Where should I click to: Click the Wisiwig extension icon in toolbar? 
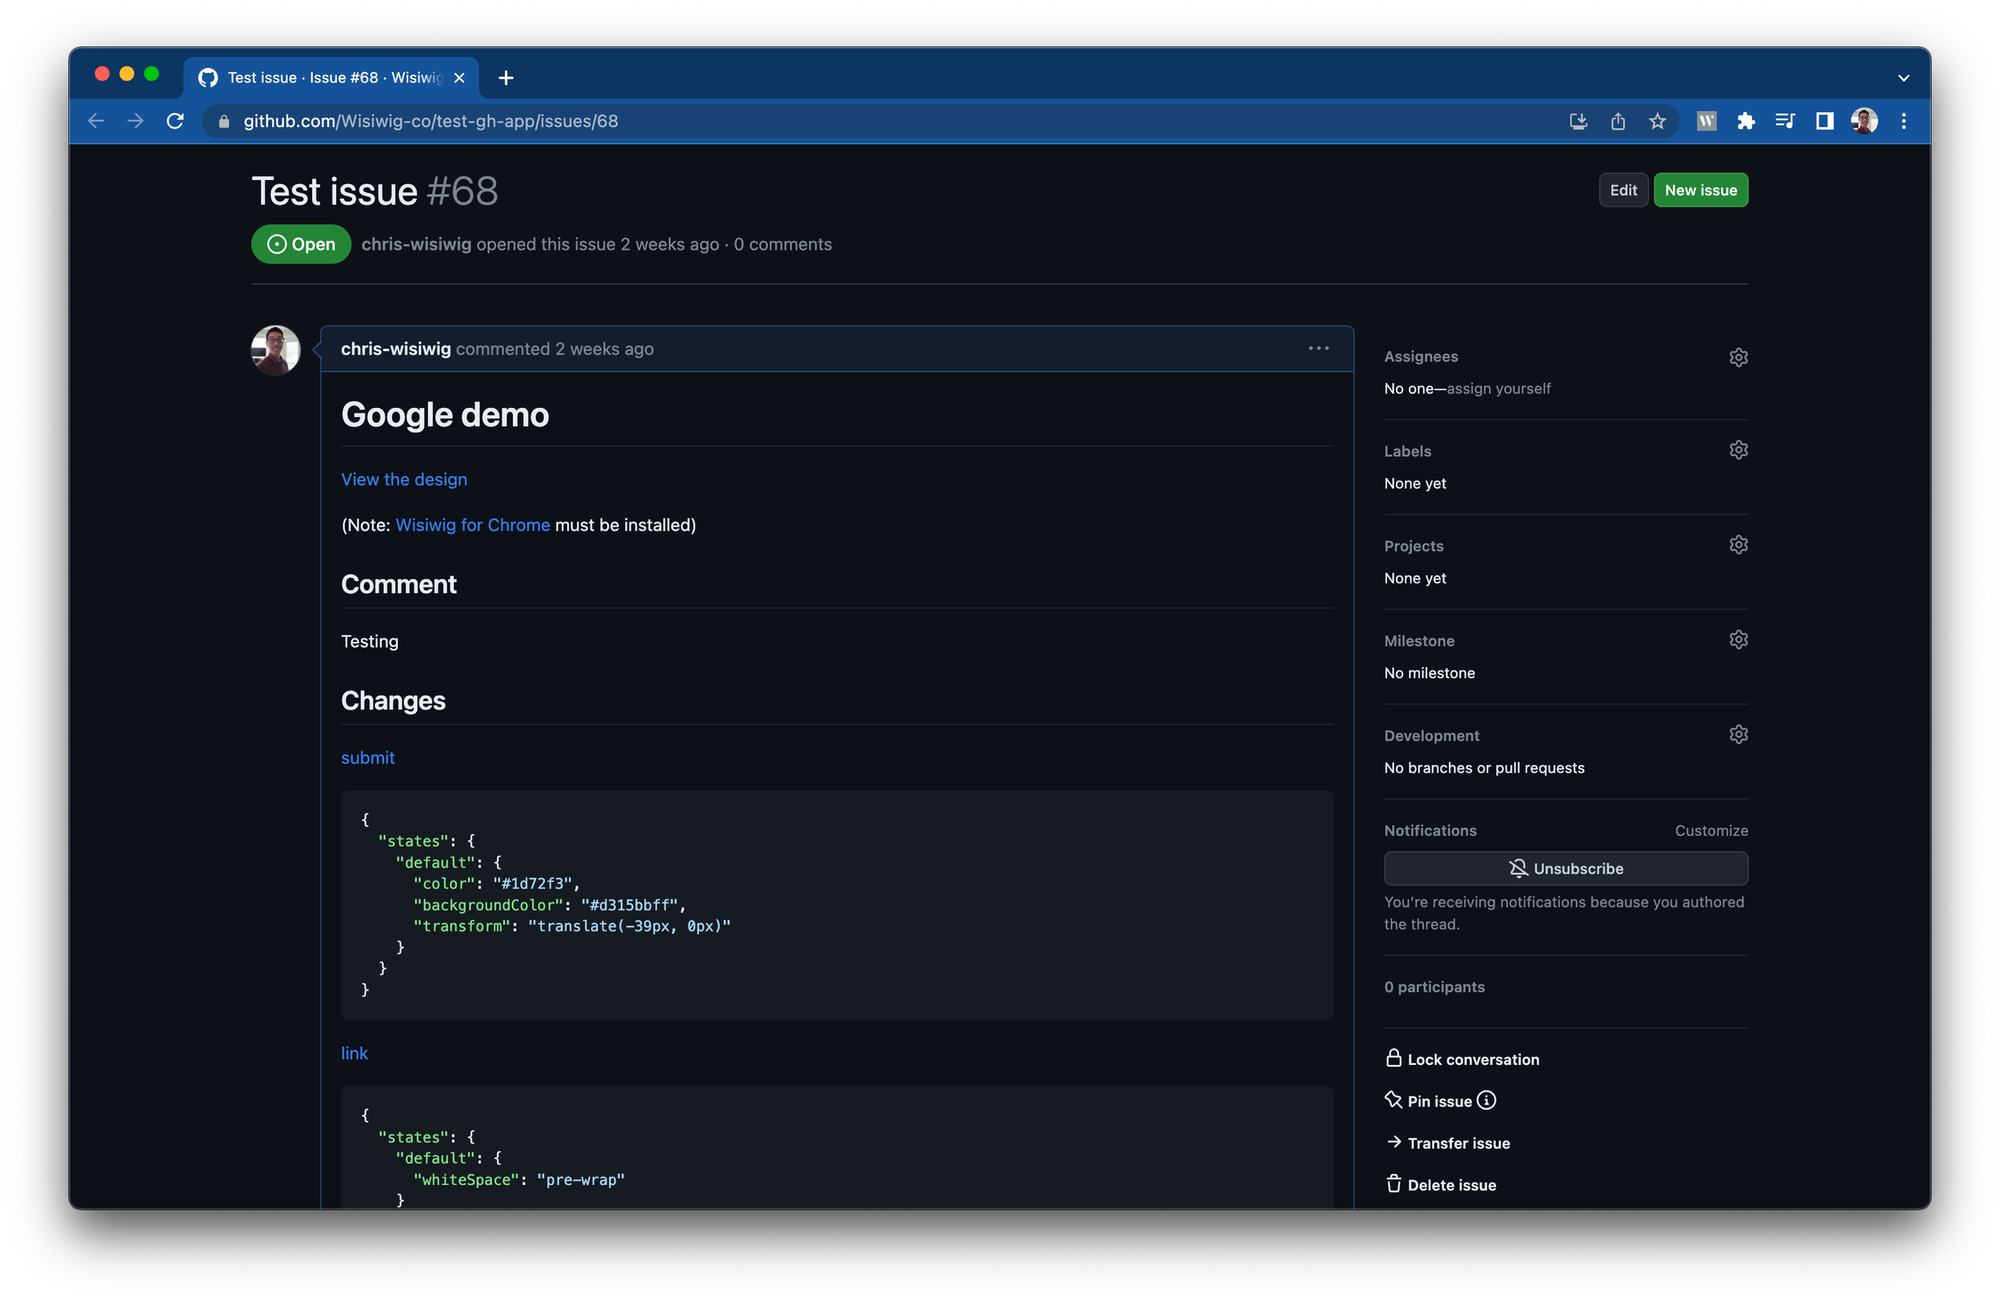(1706, 121)
